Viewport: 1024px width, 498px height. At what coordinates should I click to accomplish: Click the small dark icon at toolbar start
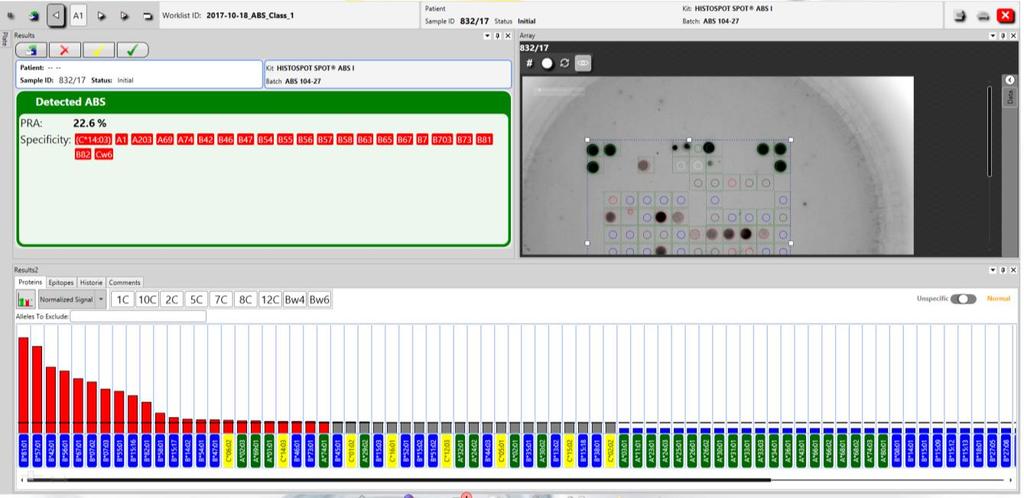tap(10, 16)
